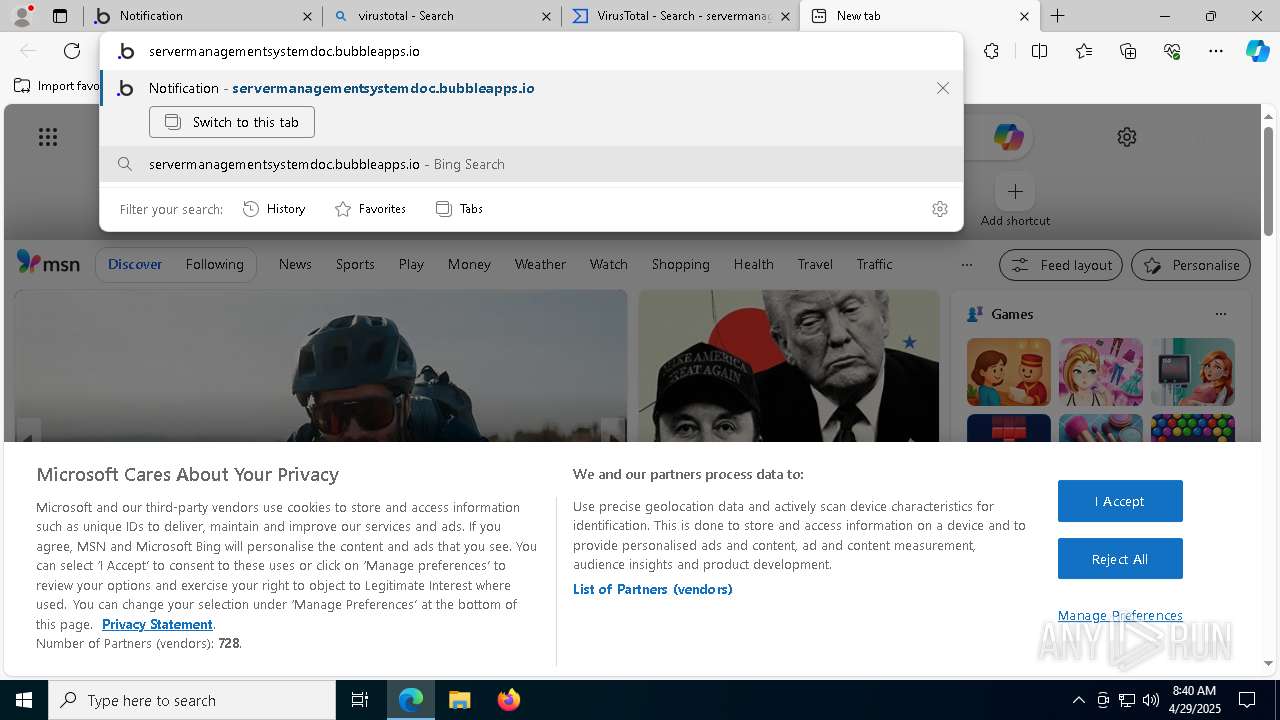Open the Sports category
Image resolution: width=1280 pixels, height=720 pixels.
click(x=355, y=264)
